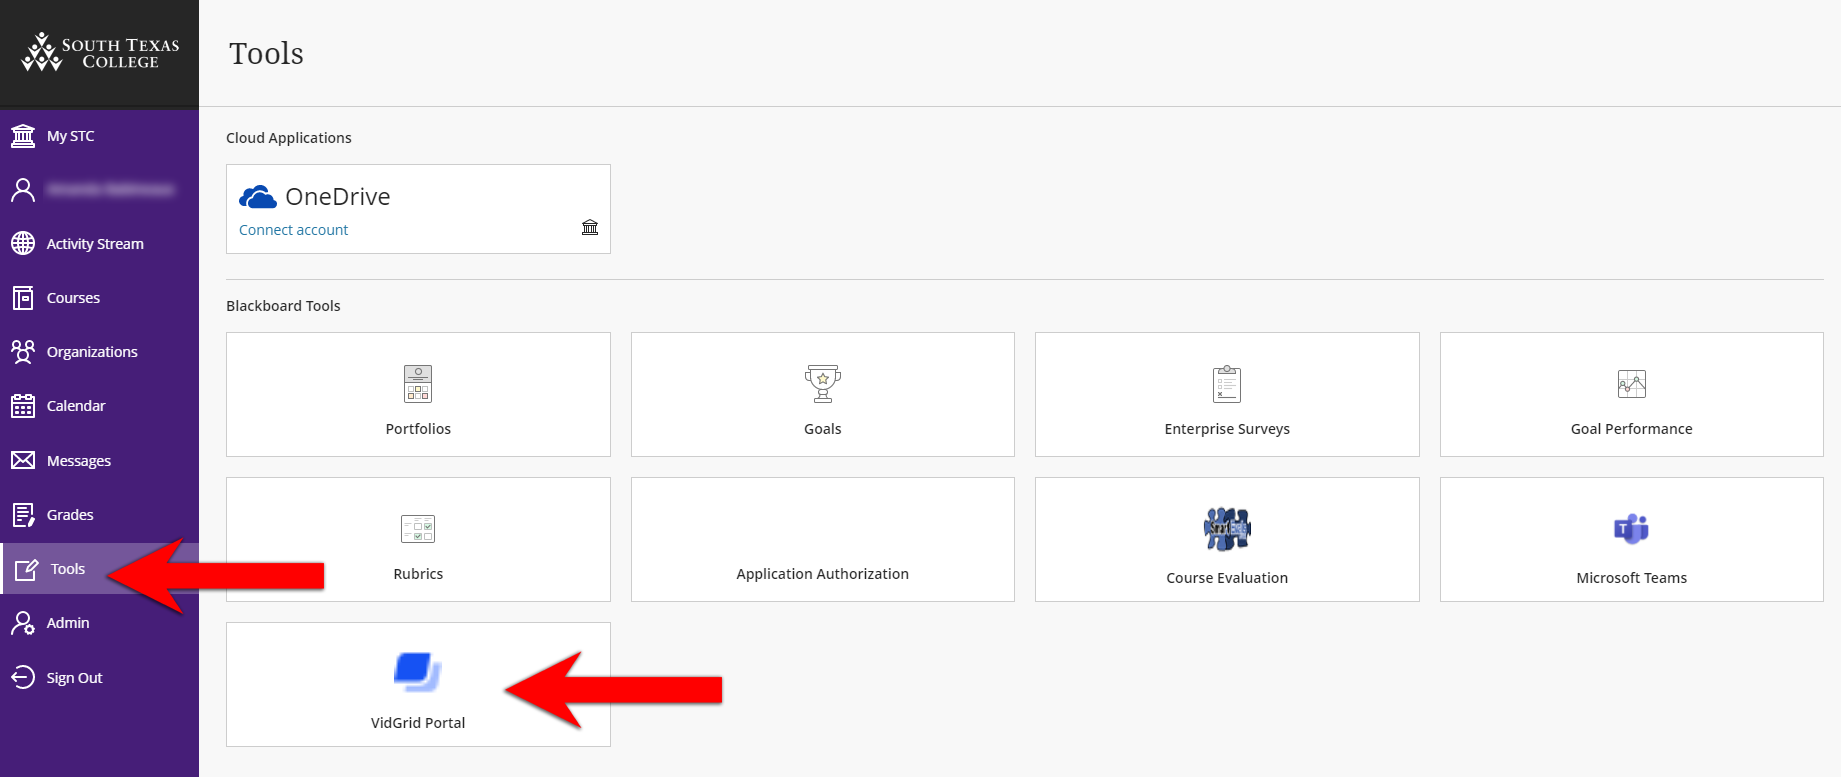Open the Enterprise Surveys label

point(1227,429)
